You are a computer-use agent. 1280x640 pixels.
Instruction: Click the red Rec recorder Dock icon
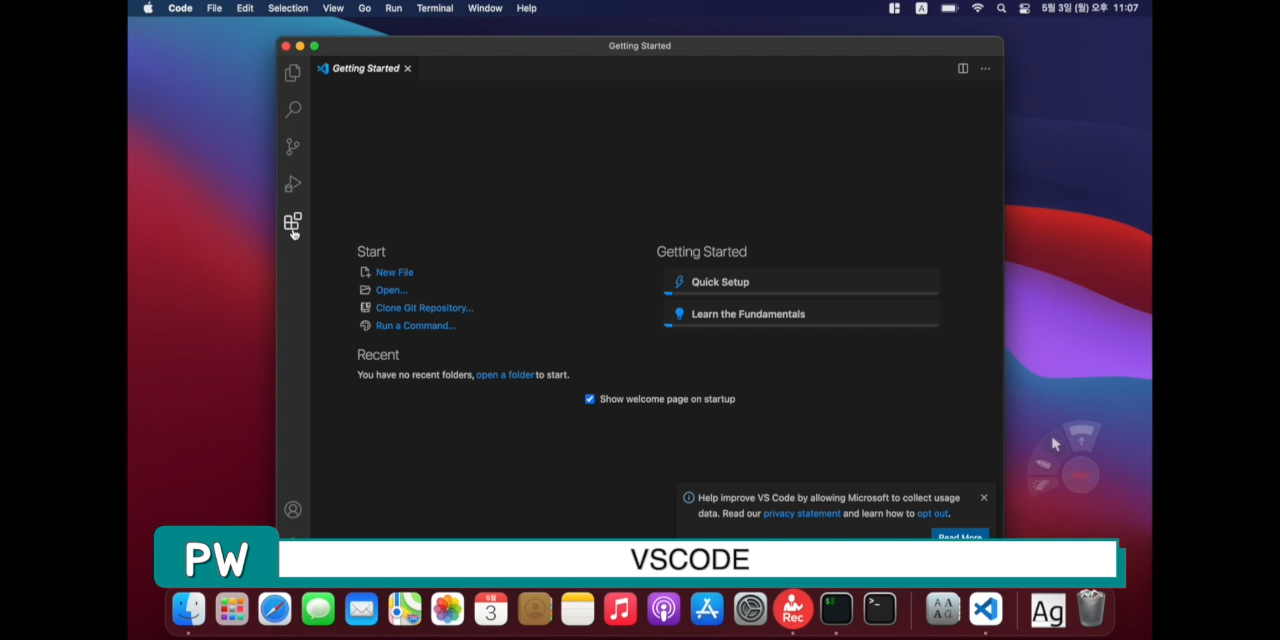pyautogui.click(x=793, y=609)
